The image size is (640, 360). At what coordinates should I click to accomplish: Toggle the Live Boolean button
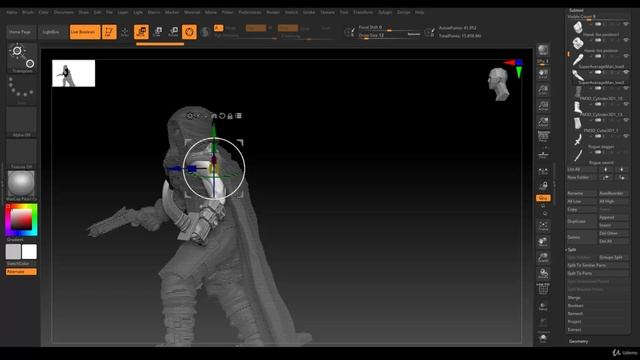(x=84, y=32)
